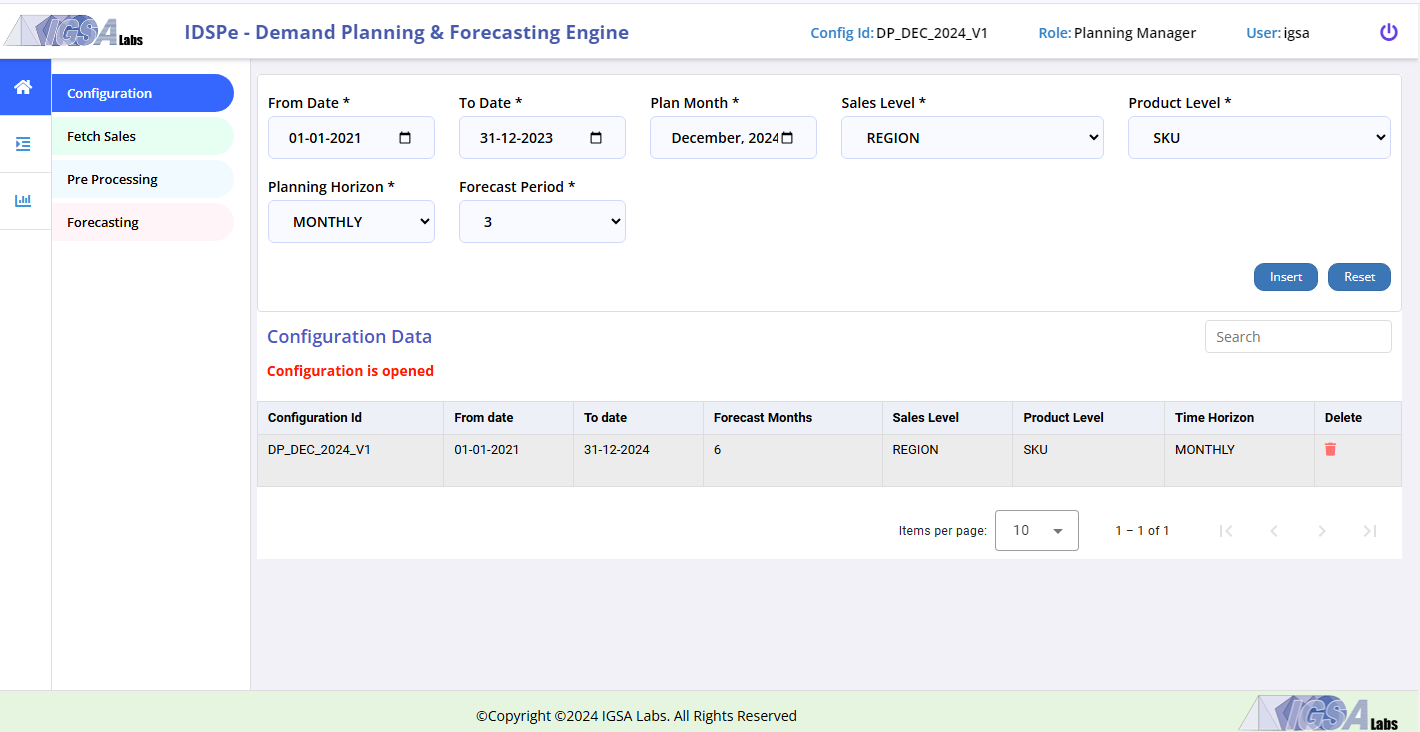Go to previous page of table
This screenshot has width=1420, height=732.
tap(1274, 531)
